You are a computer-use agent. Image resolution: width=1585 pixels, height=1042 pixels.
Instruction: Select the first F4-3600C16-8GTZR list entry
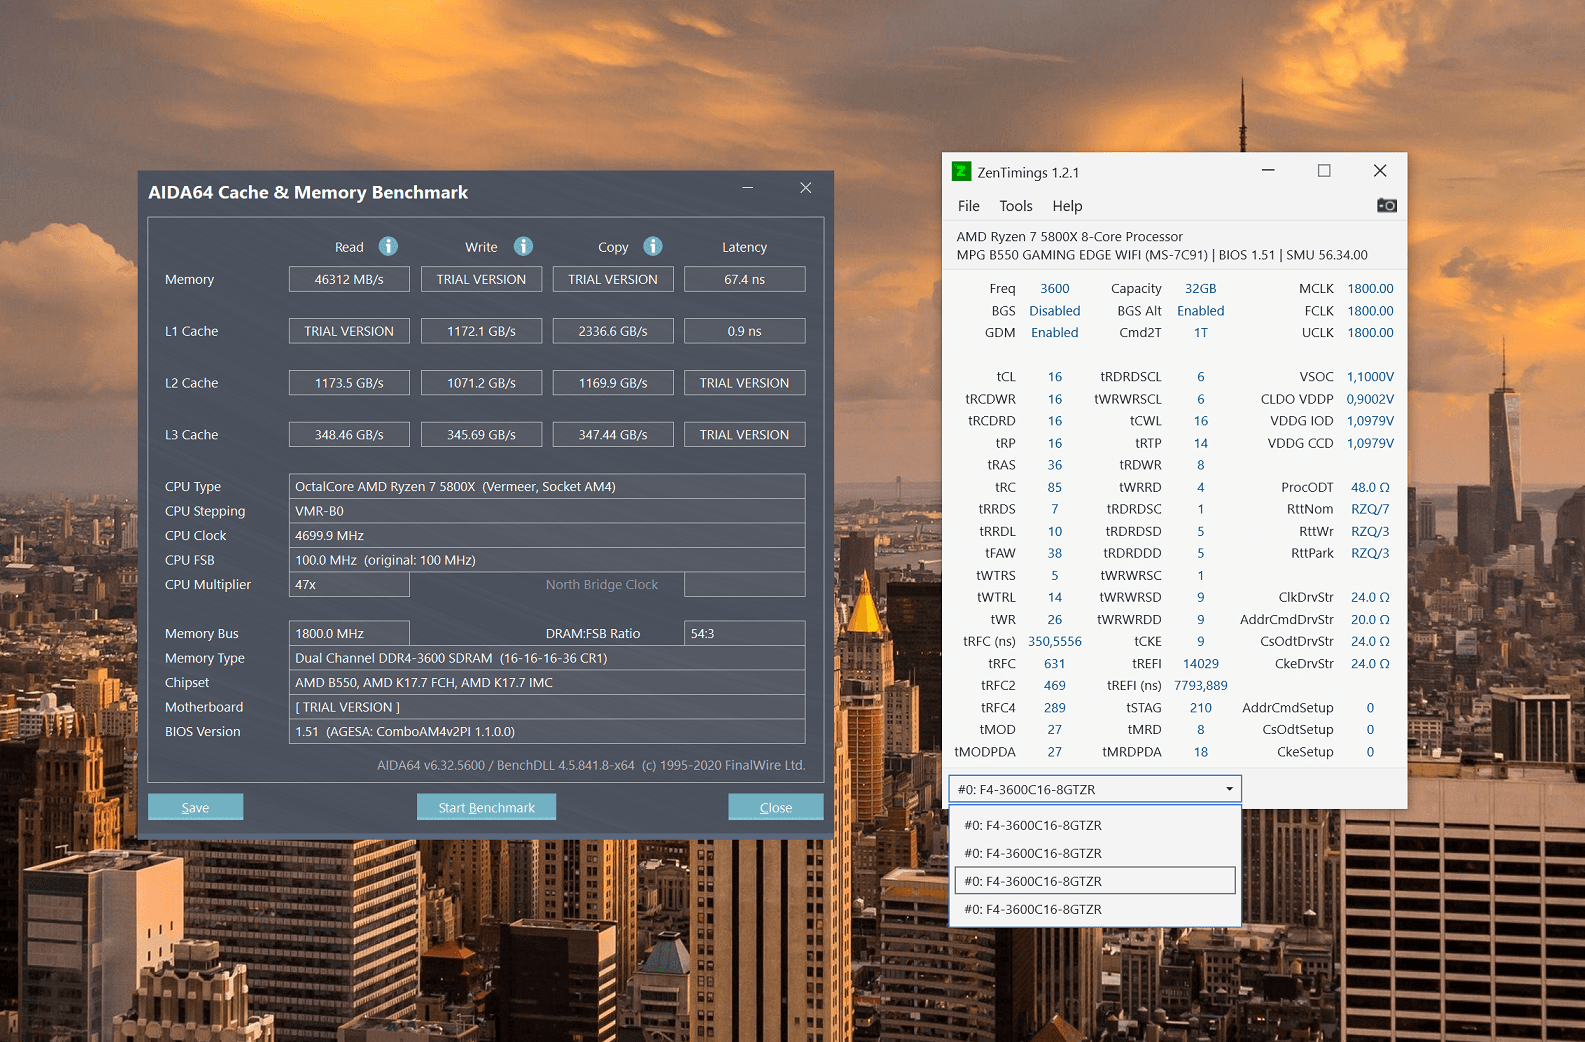[x=1095, y=825]
